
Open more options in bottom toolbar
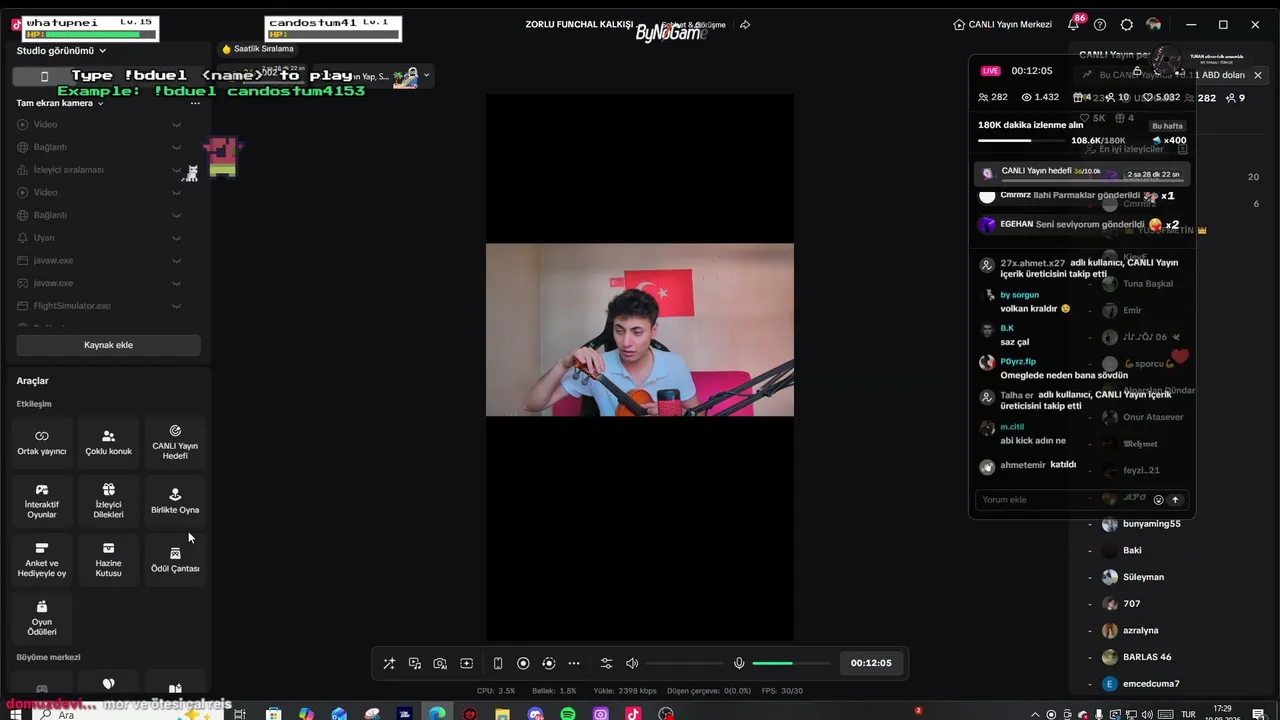pos(574,663)
